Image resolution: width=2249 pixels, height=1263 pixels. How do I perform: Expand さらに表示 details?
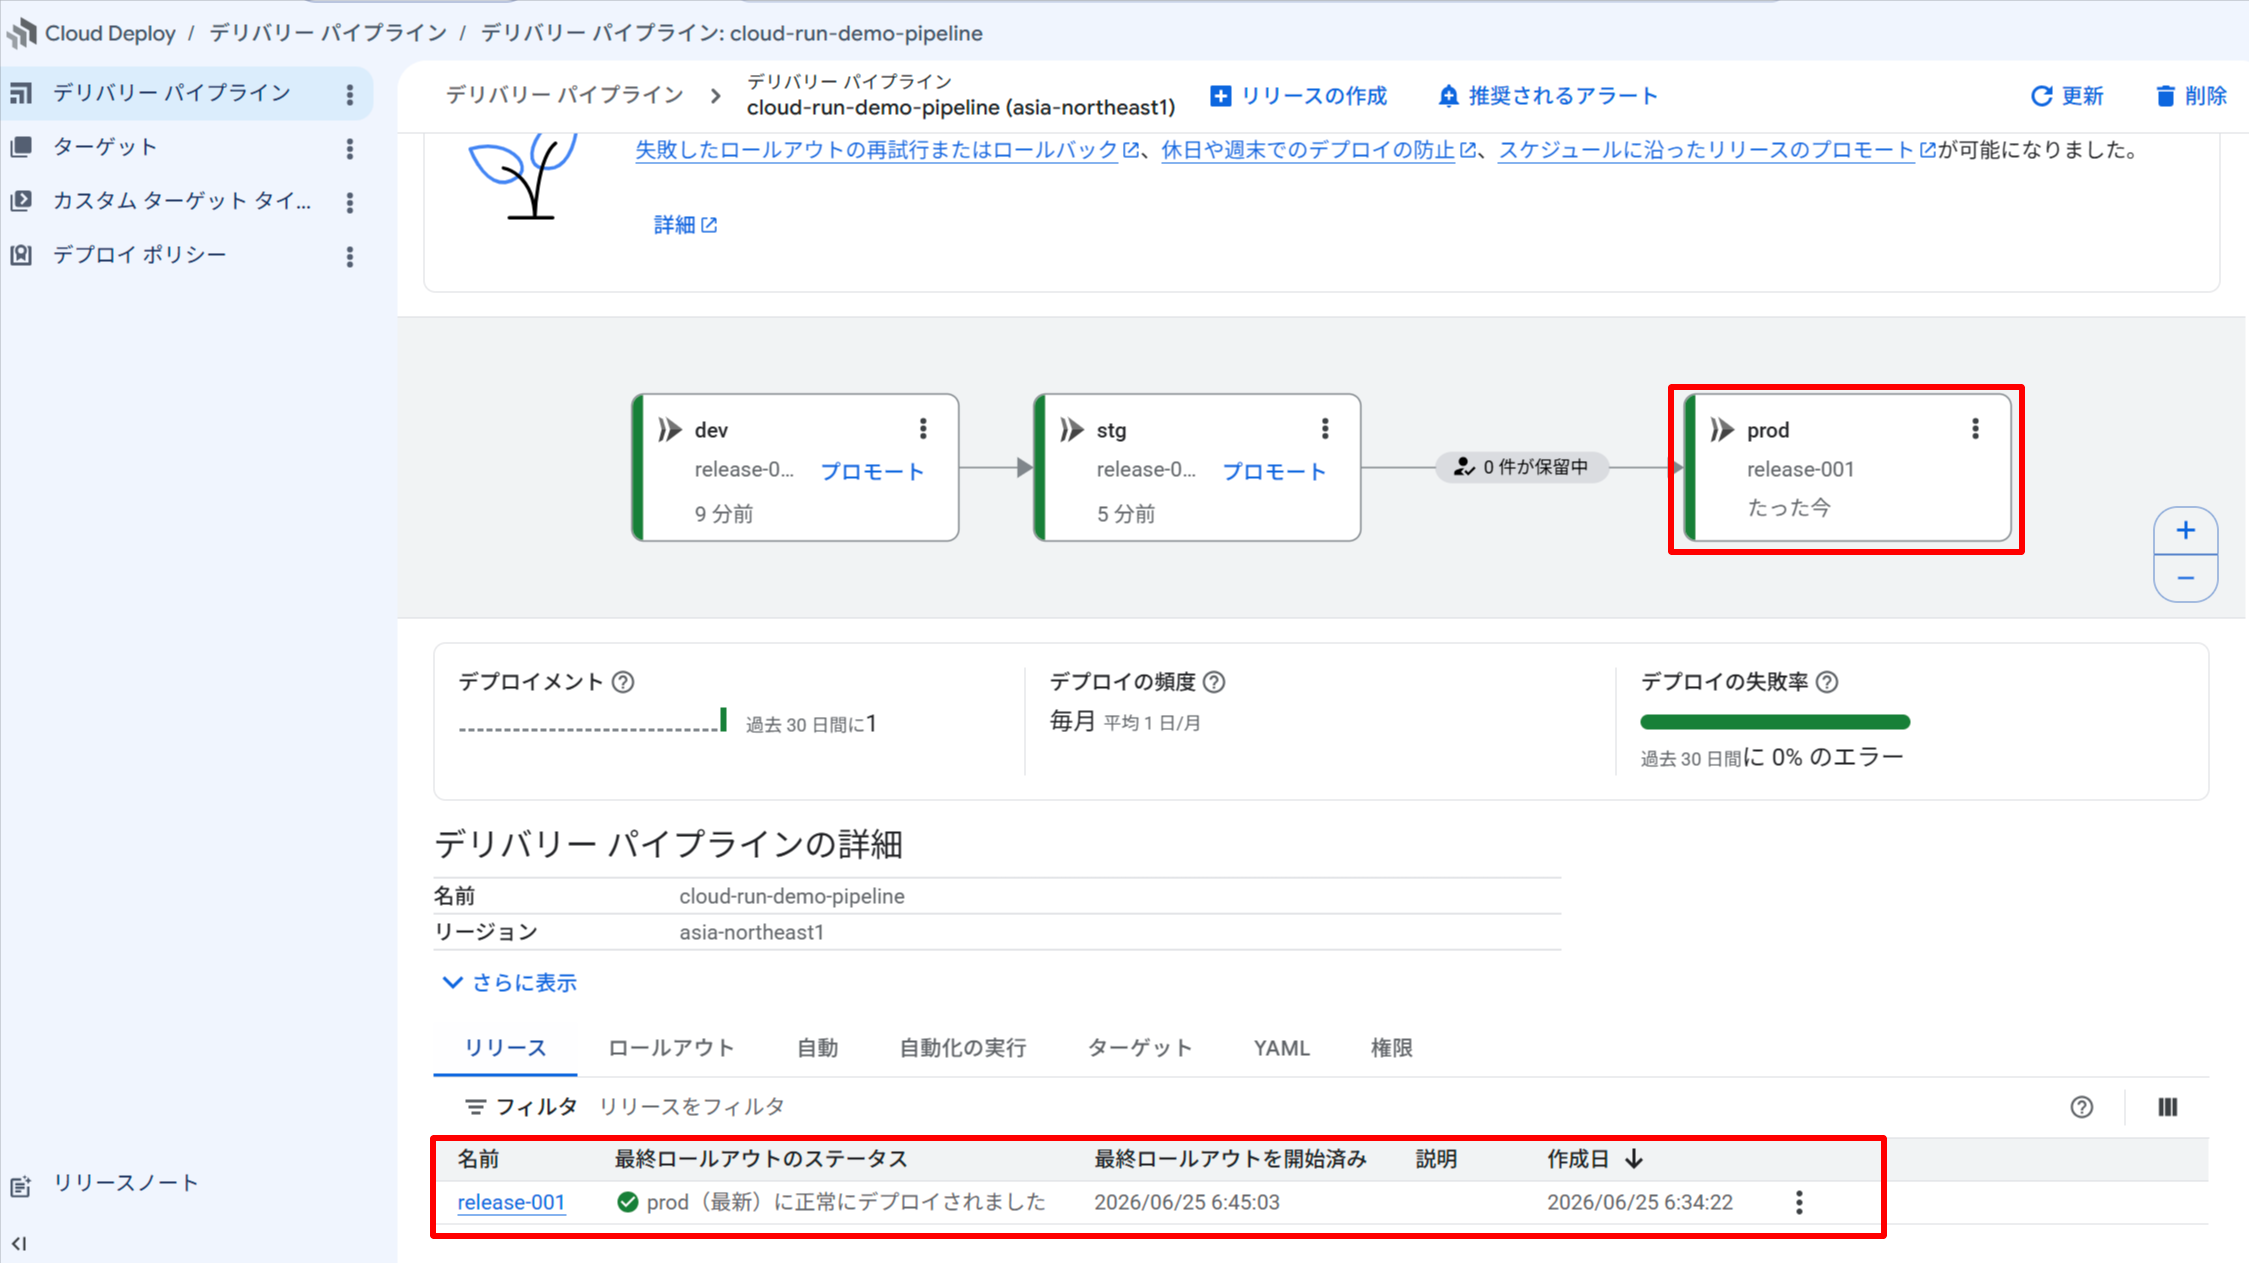(x=510, y=983)
